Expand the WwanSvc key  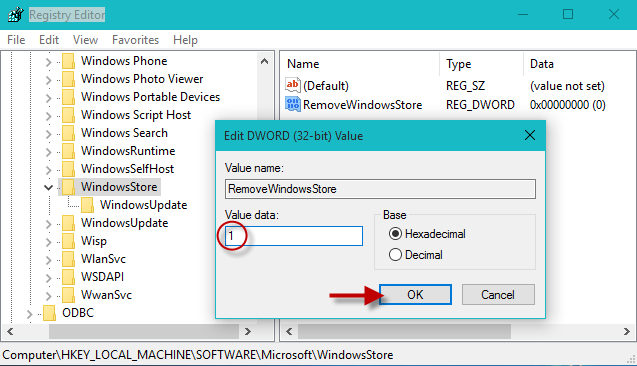pyautogui.click(x=48, y=295)
